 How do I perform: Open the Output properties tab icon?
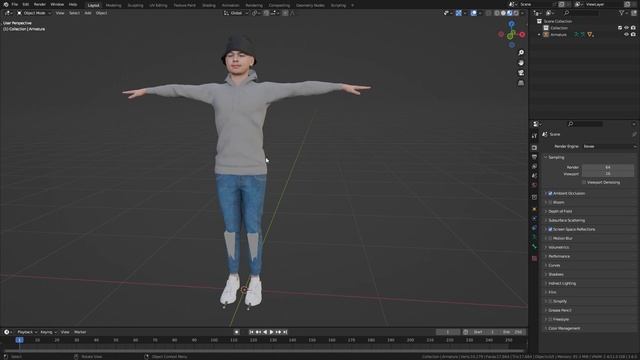pyautogui.click(x=534, y=157)
